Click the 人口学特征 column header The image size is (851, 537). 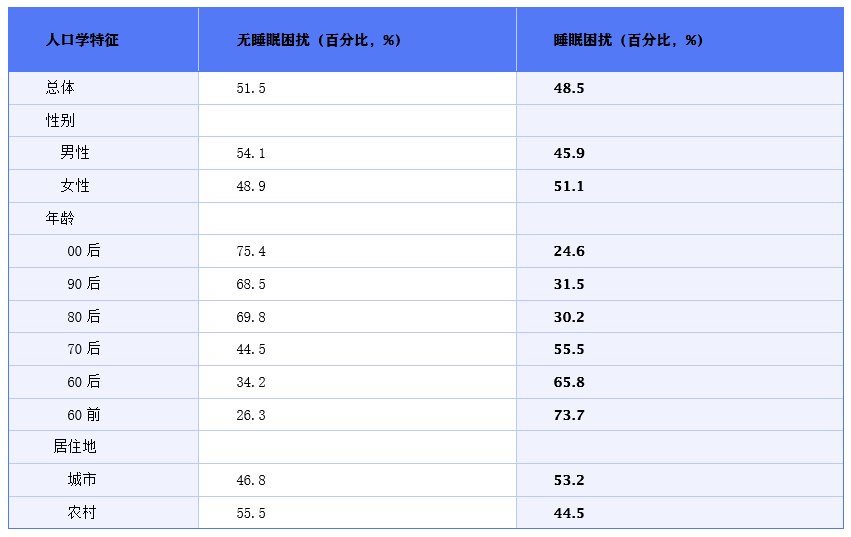pyautogui.click(x=82, y=40)
